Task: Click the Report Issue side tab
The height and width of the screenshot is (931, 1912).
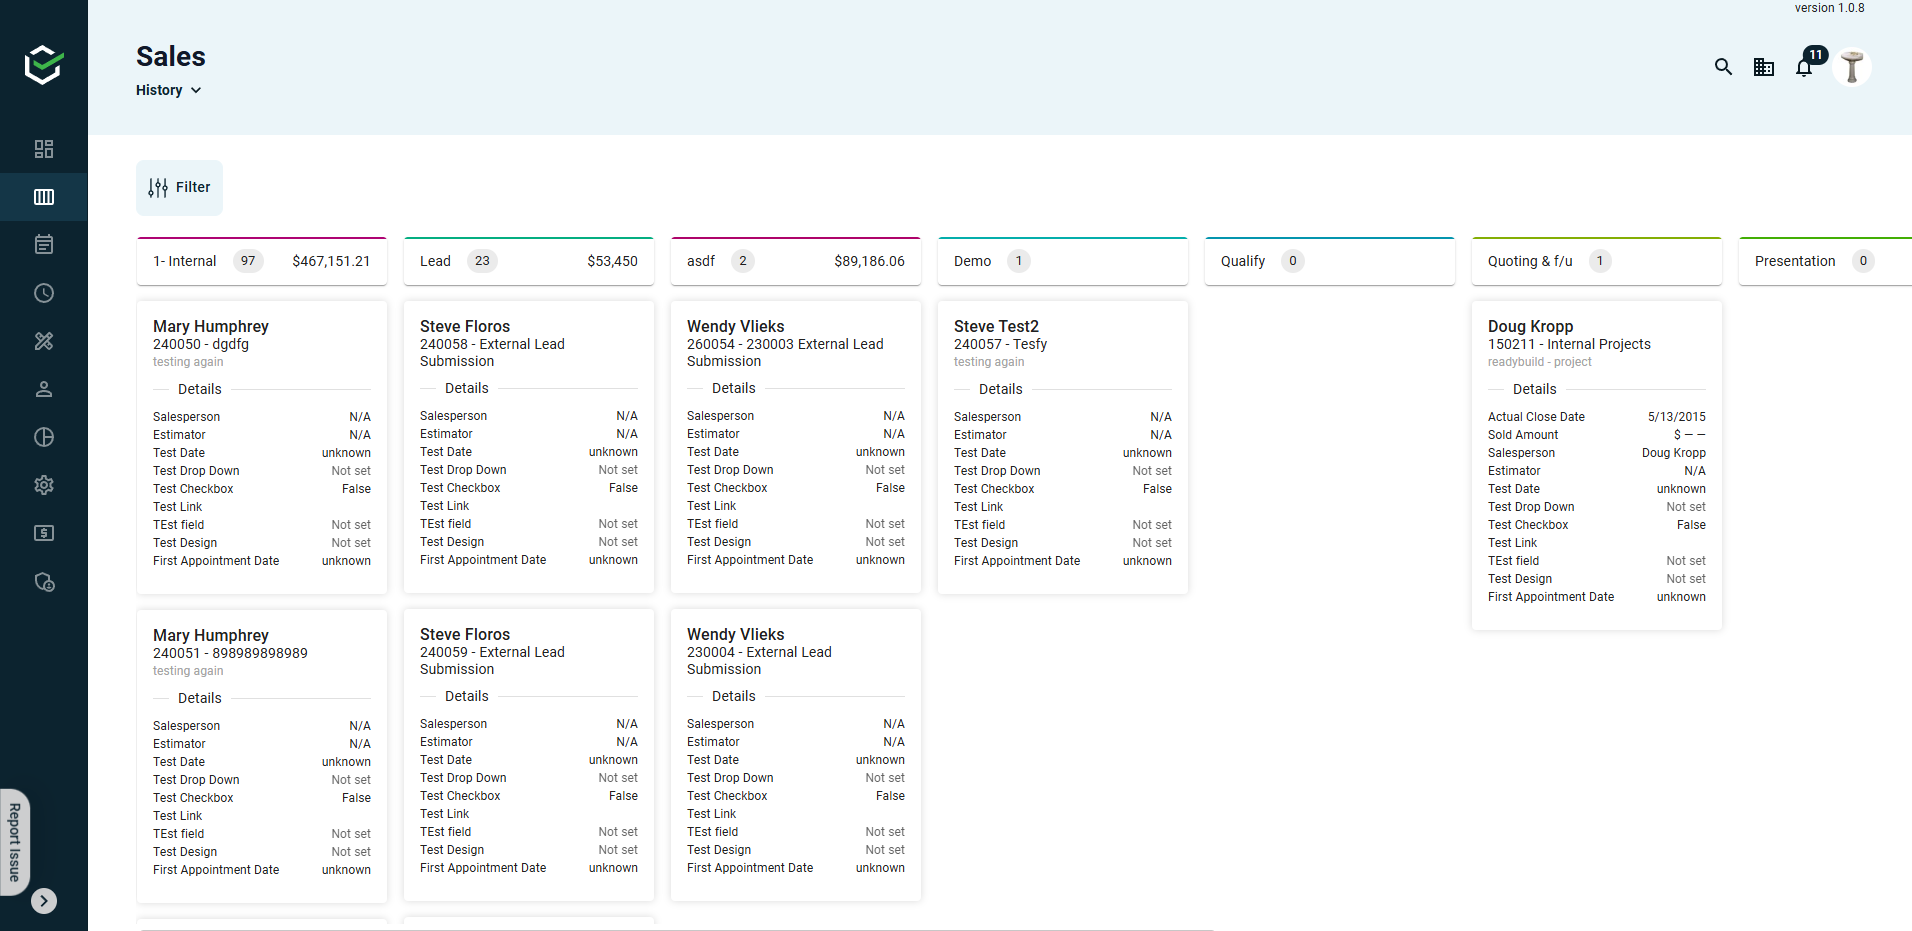Action: pos(14,842)
